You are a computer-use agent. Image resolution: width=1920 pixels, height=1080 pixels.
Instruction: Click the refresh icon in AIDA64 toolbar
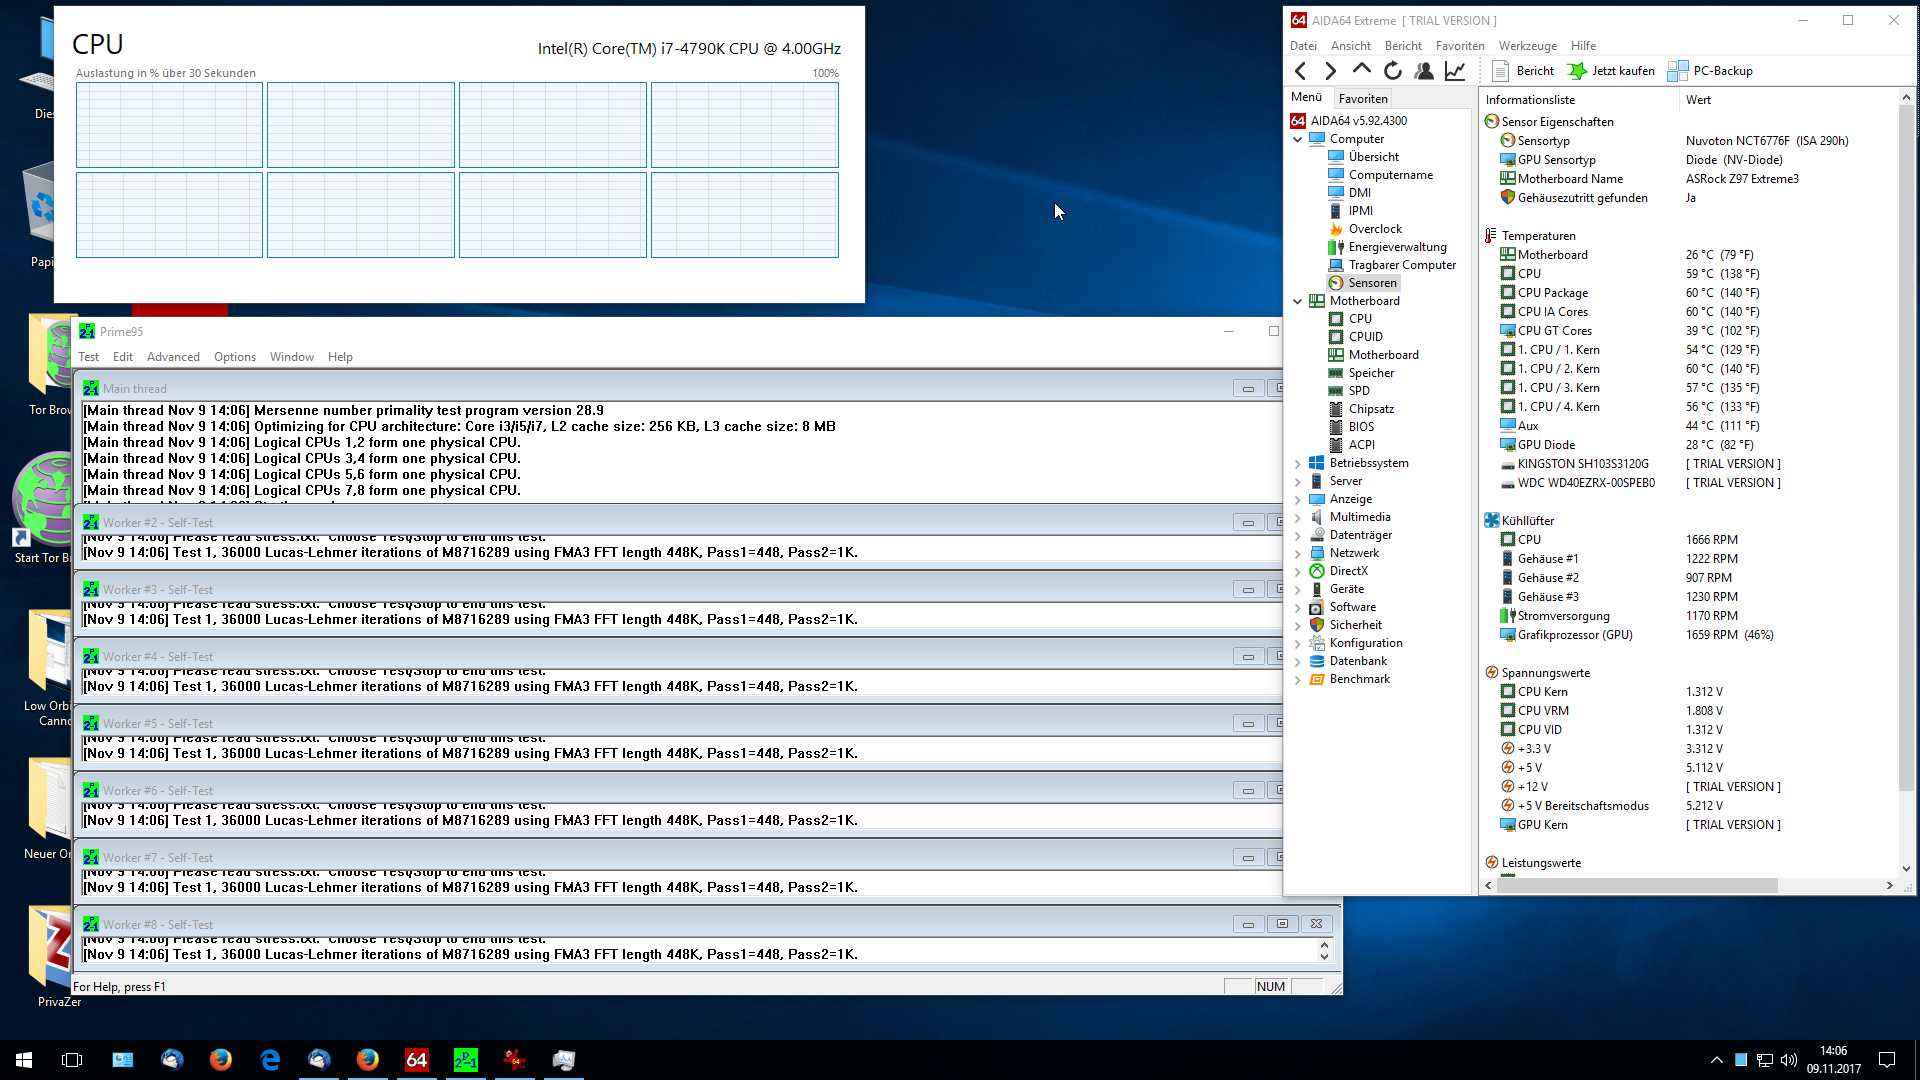coord(1392,71)
